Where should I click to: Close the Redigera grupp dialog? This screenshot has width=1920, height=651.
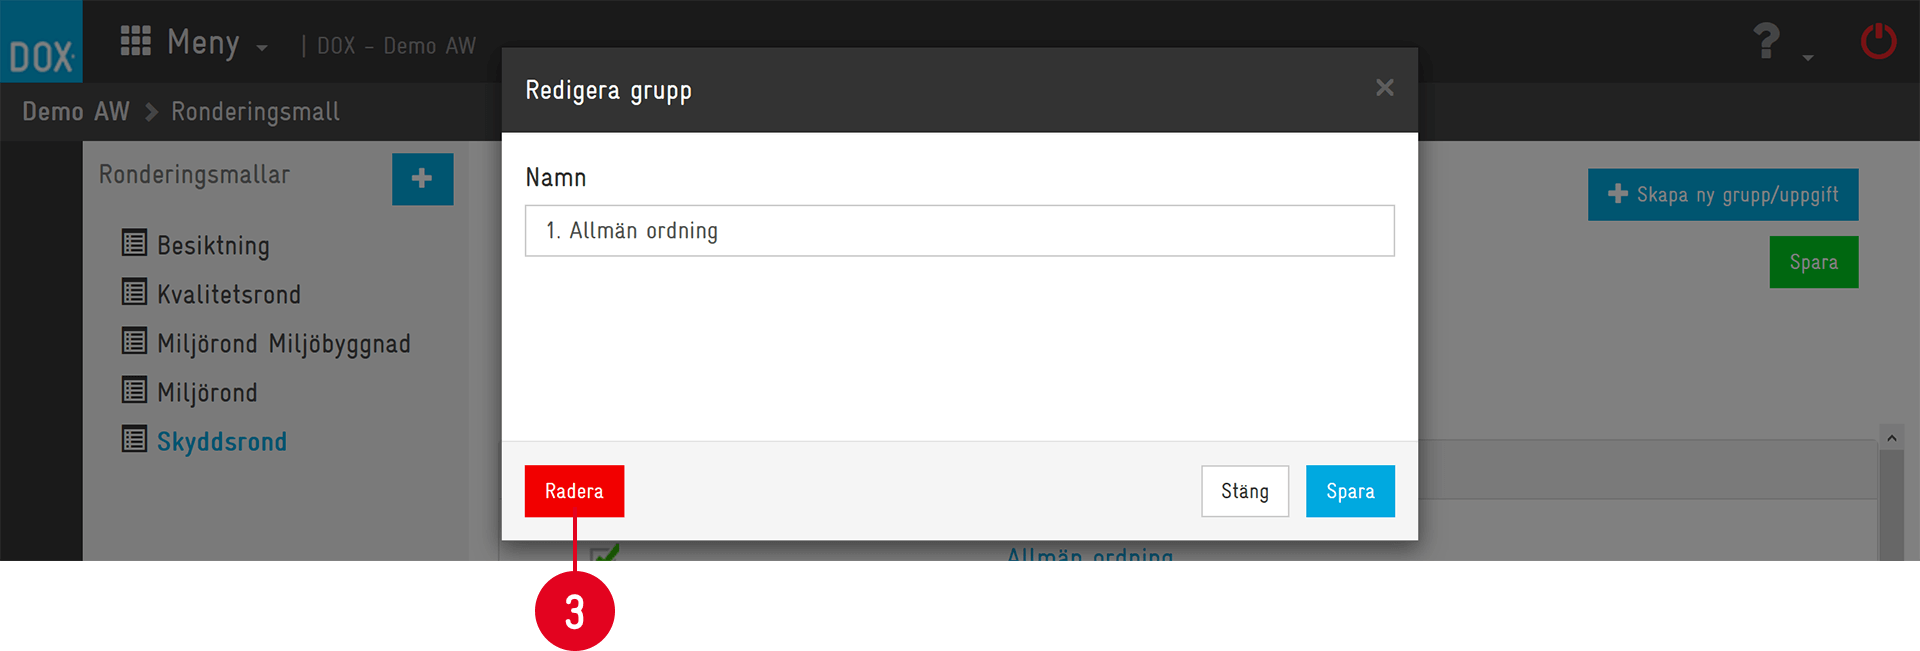pyautogui.click(x=1385, y=88)
